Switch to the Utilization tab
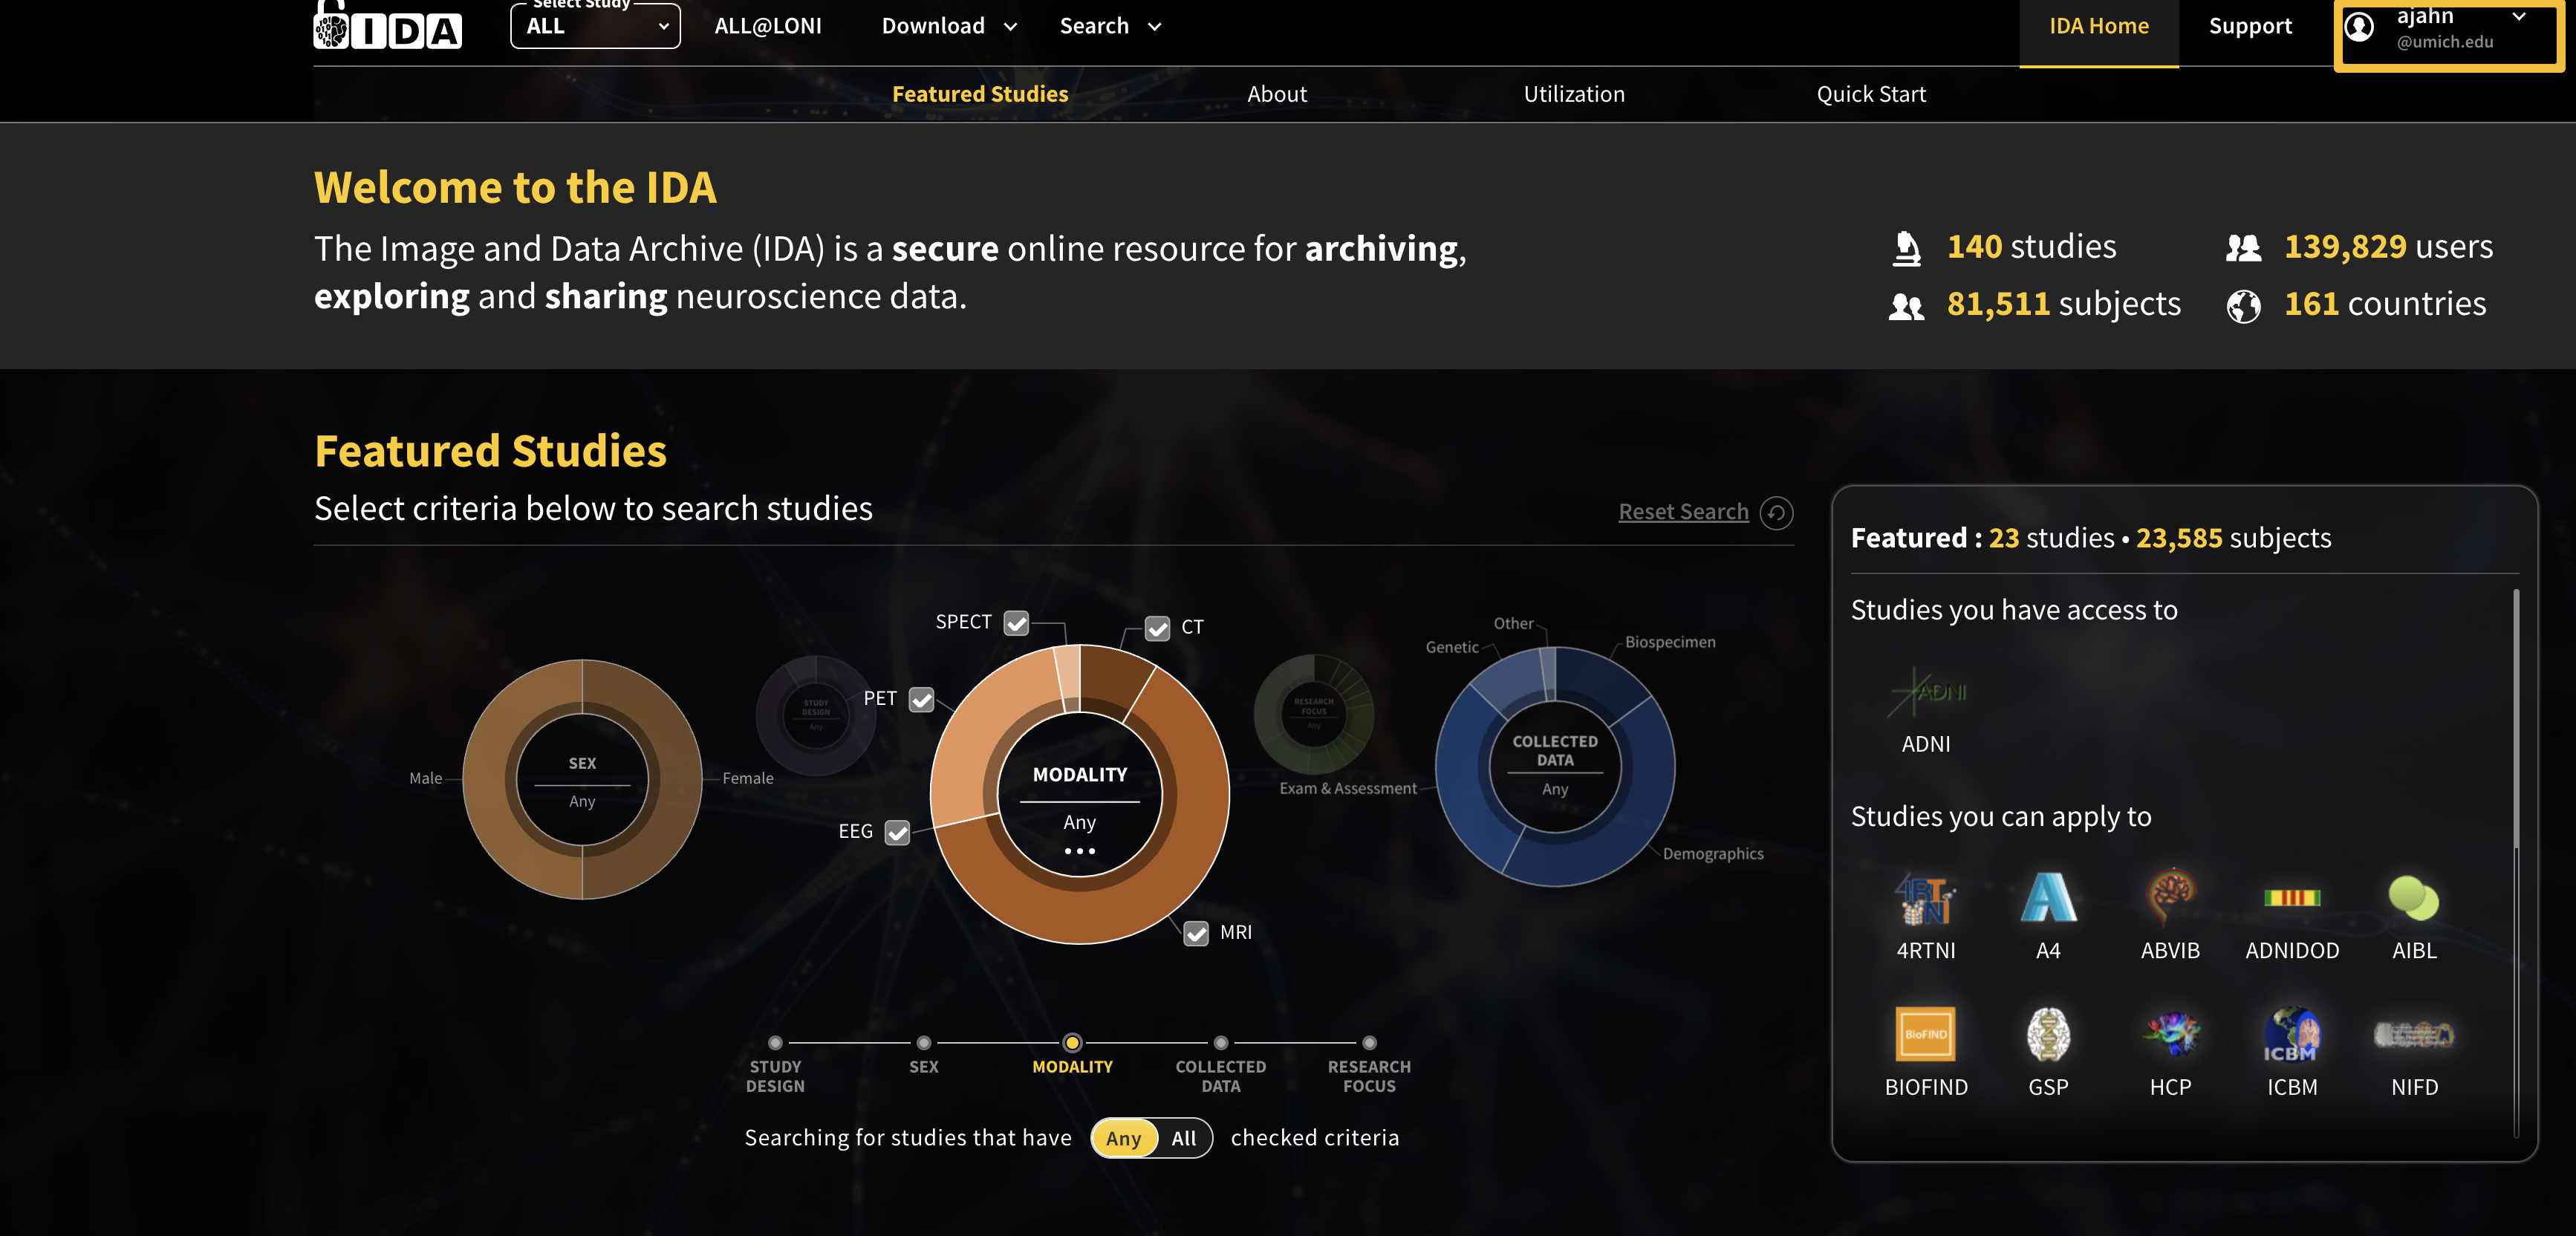2576x1236 pixels. pos(1573,94)
